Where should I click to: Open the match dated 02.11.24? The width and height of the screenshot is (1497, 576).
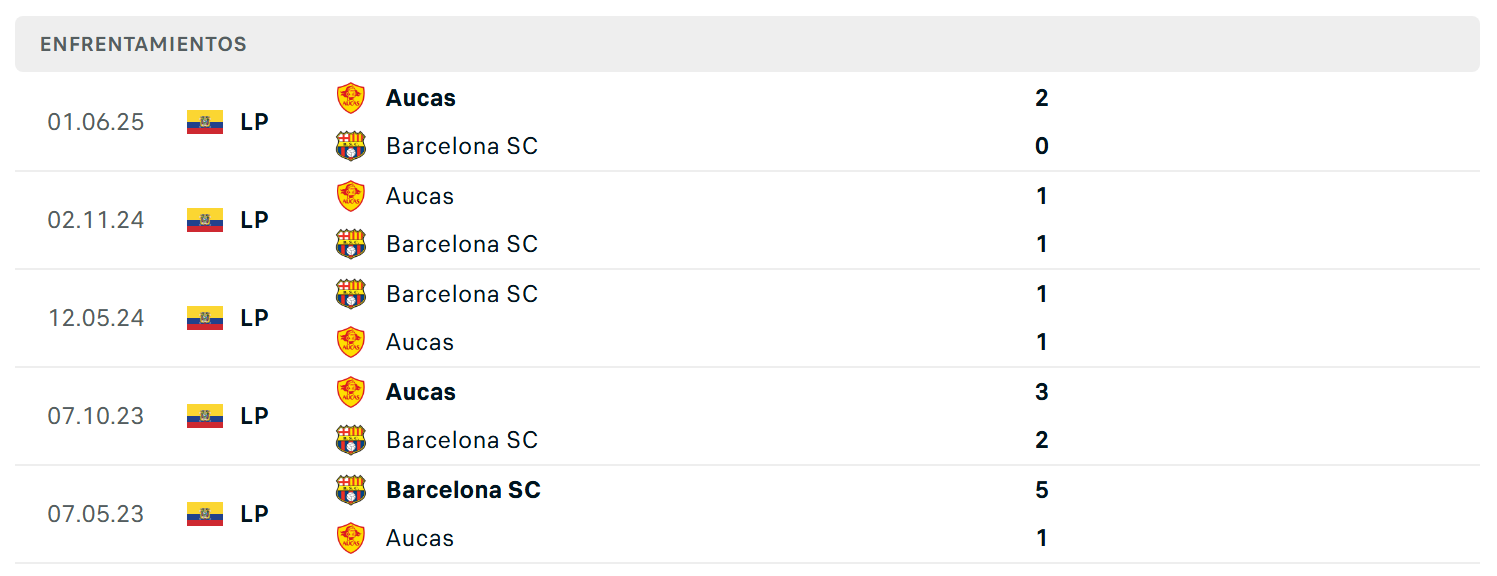[747, 220]
